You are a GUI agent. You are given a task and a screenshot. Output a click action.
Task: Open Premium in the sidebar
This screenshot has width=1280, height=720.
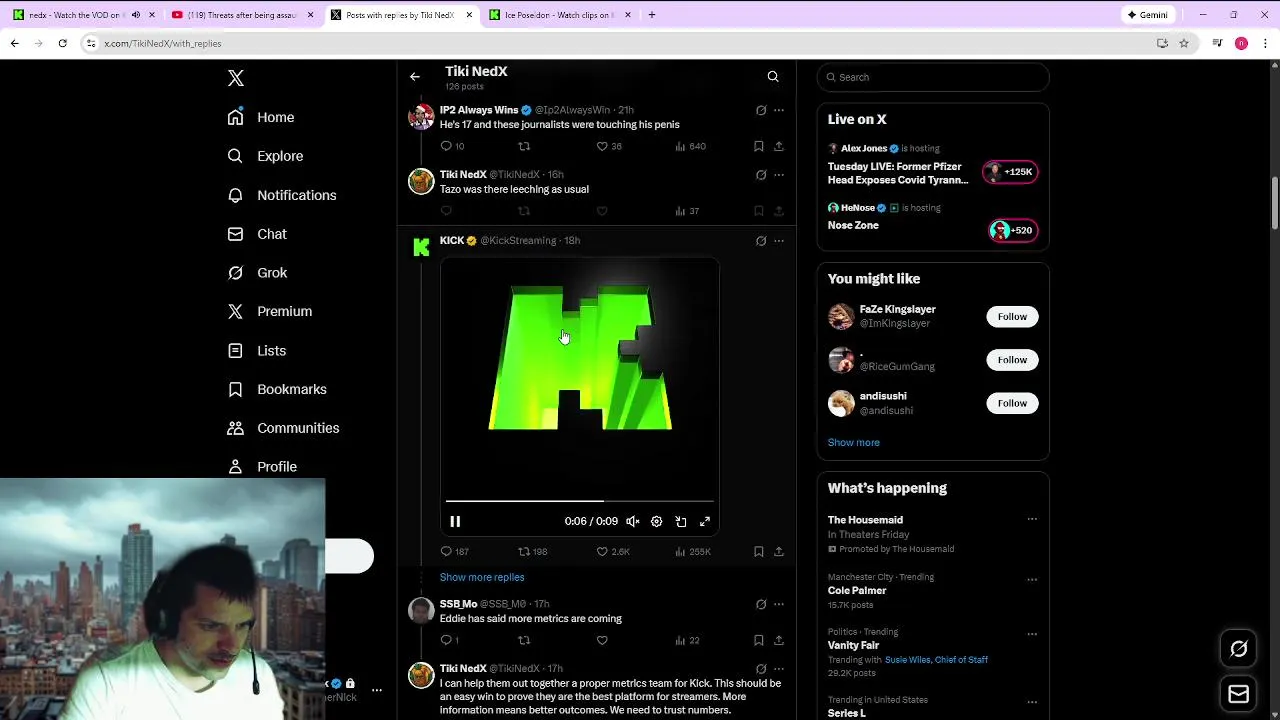click(x=270, y=311)
